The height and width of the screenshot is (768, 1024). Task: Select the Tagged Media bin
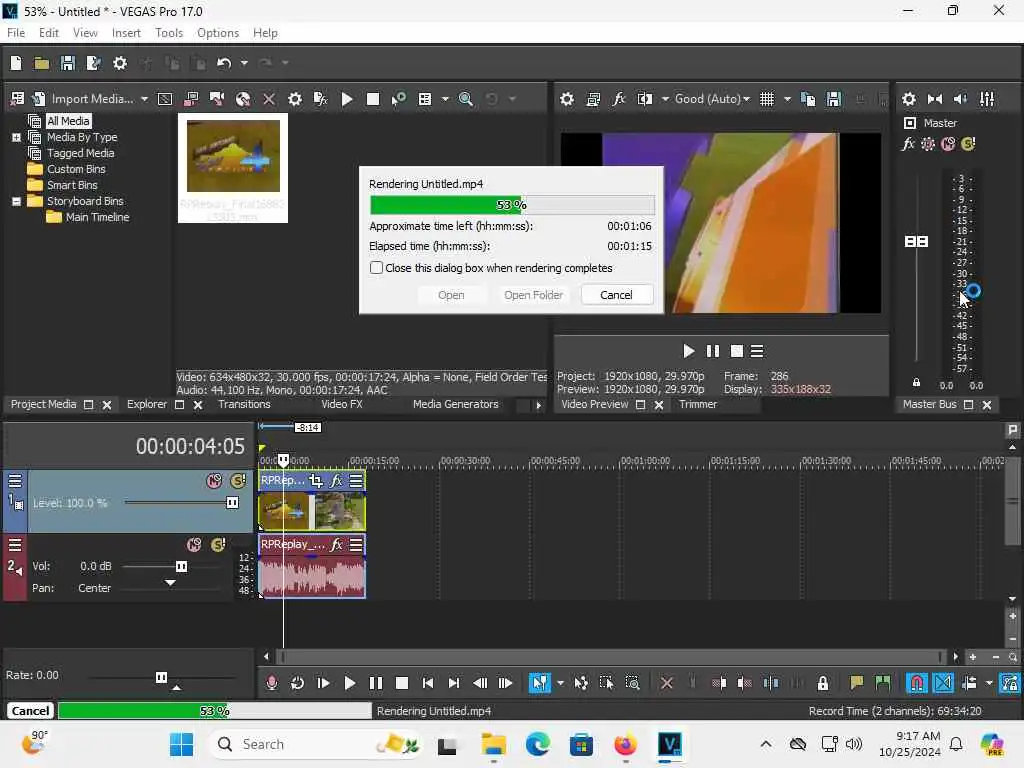click(80, 153)
